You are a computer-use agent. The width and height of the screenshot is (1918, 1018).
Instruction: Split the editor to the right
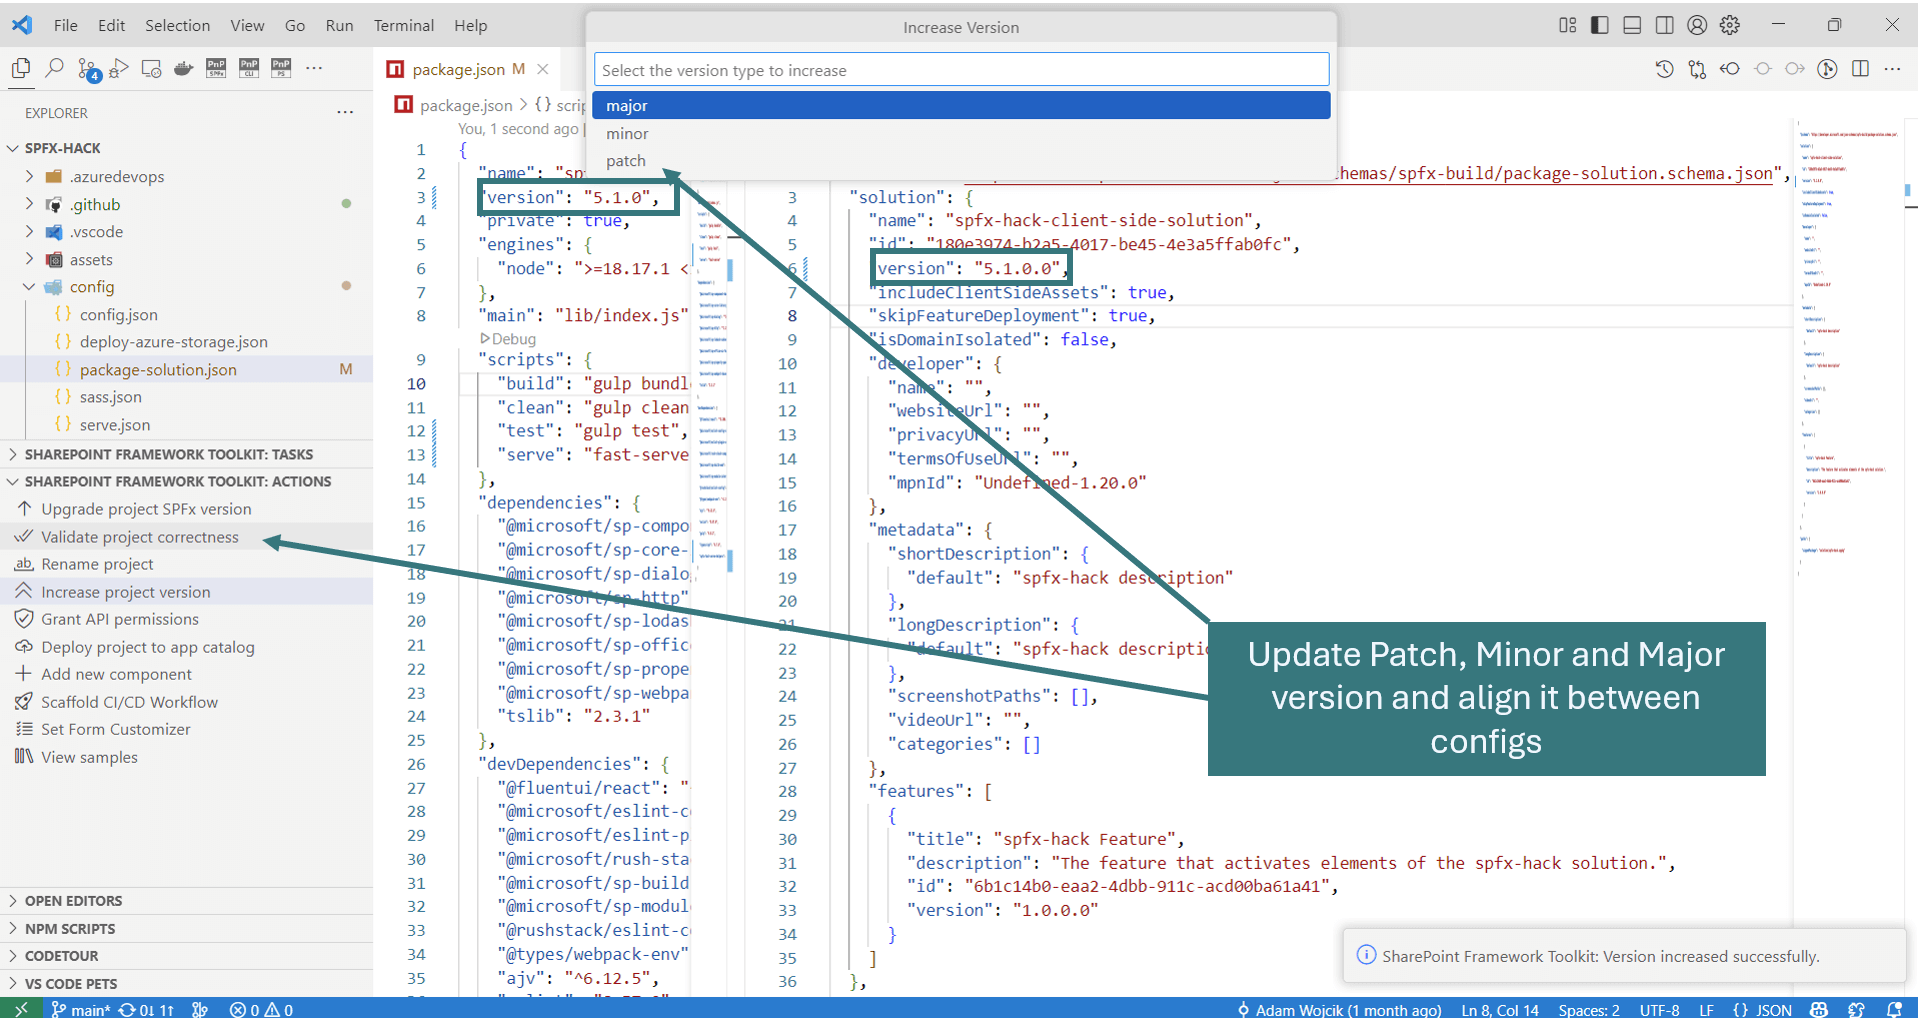pos(1860,69)
